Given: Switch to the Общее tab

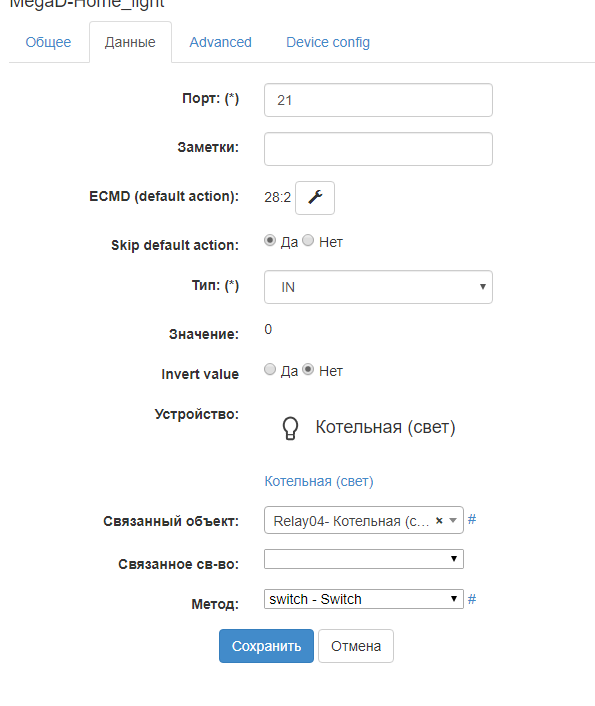Looking at the screenshot, I should [48, 42].
